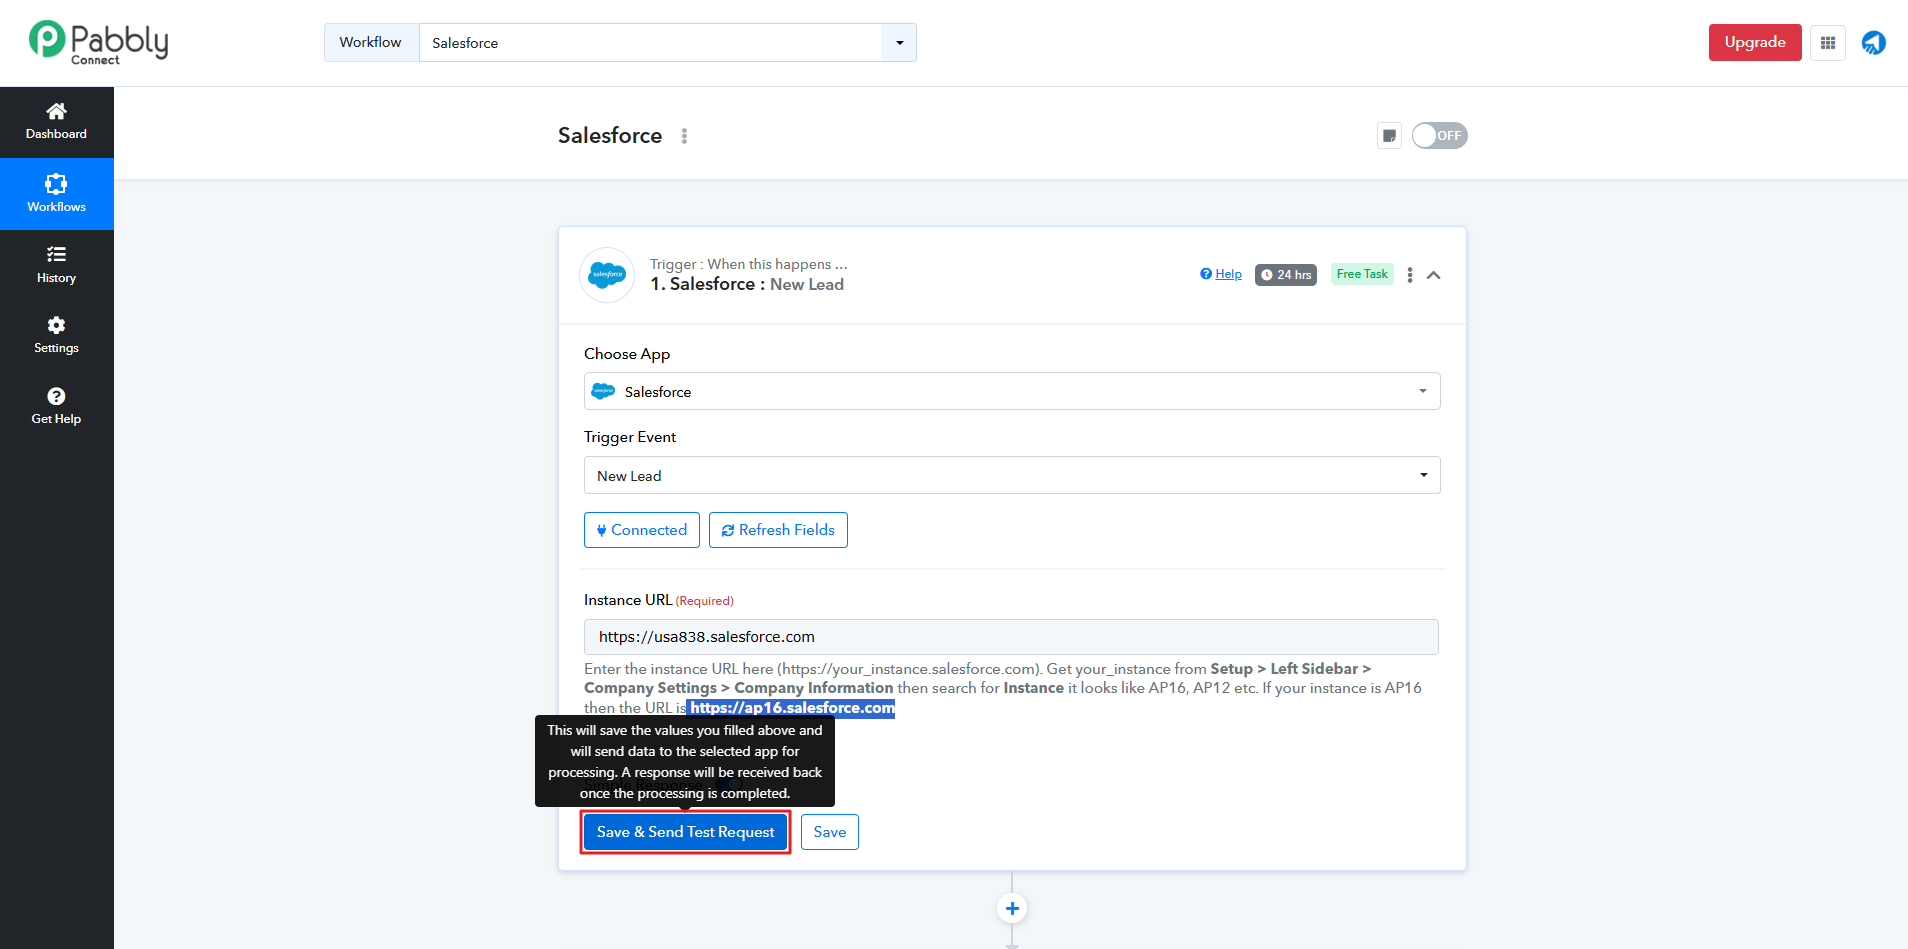1908x949 pixels.
Task: Click the Pabbly Connect logo
Action: click(x=98, y=43)
